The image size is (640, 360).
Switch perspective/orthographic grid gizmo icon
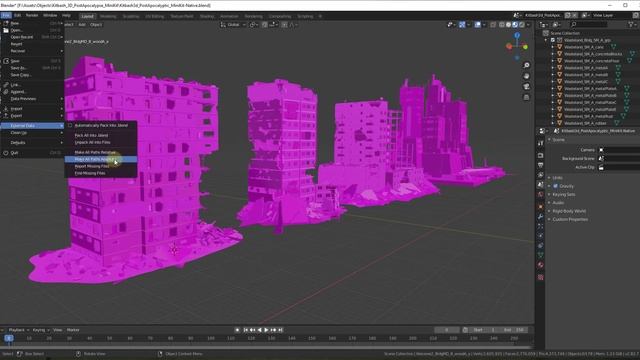(x=527, y=97)
